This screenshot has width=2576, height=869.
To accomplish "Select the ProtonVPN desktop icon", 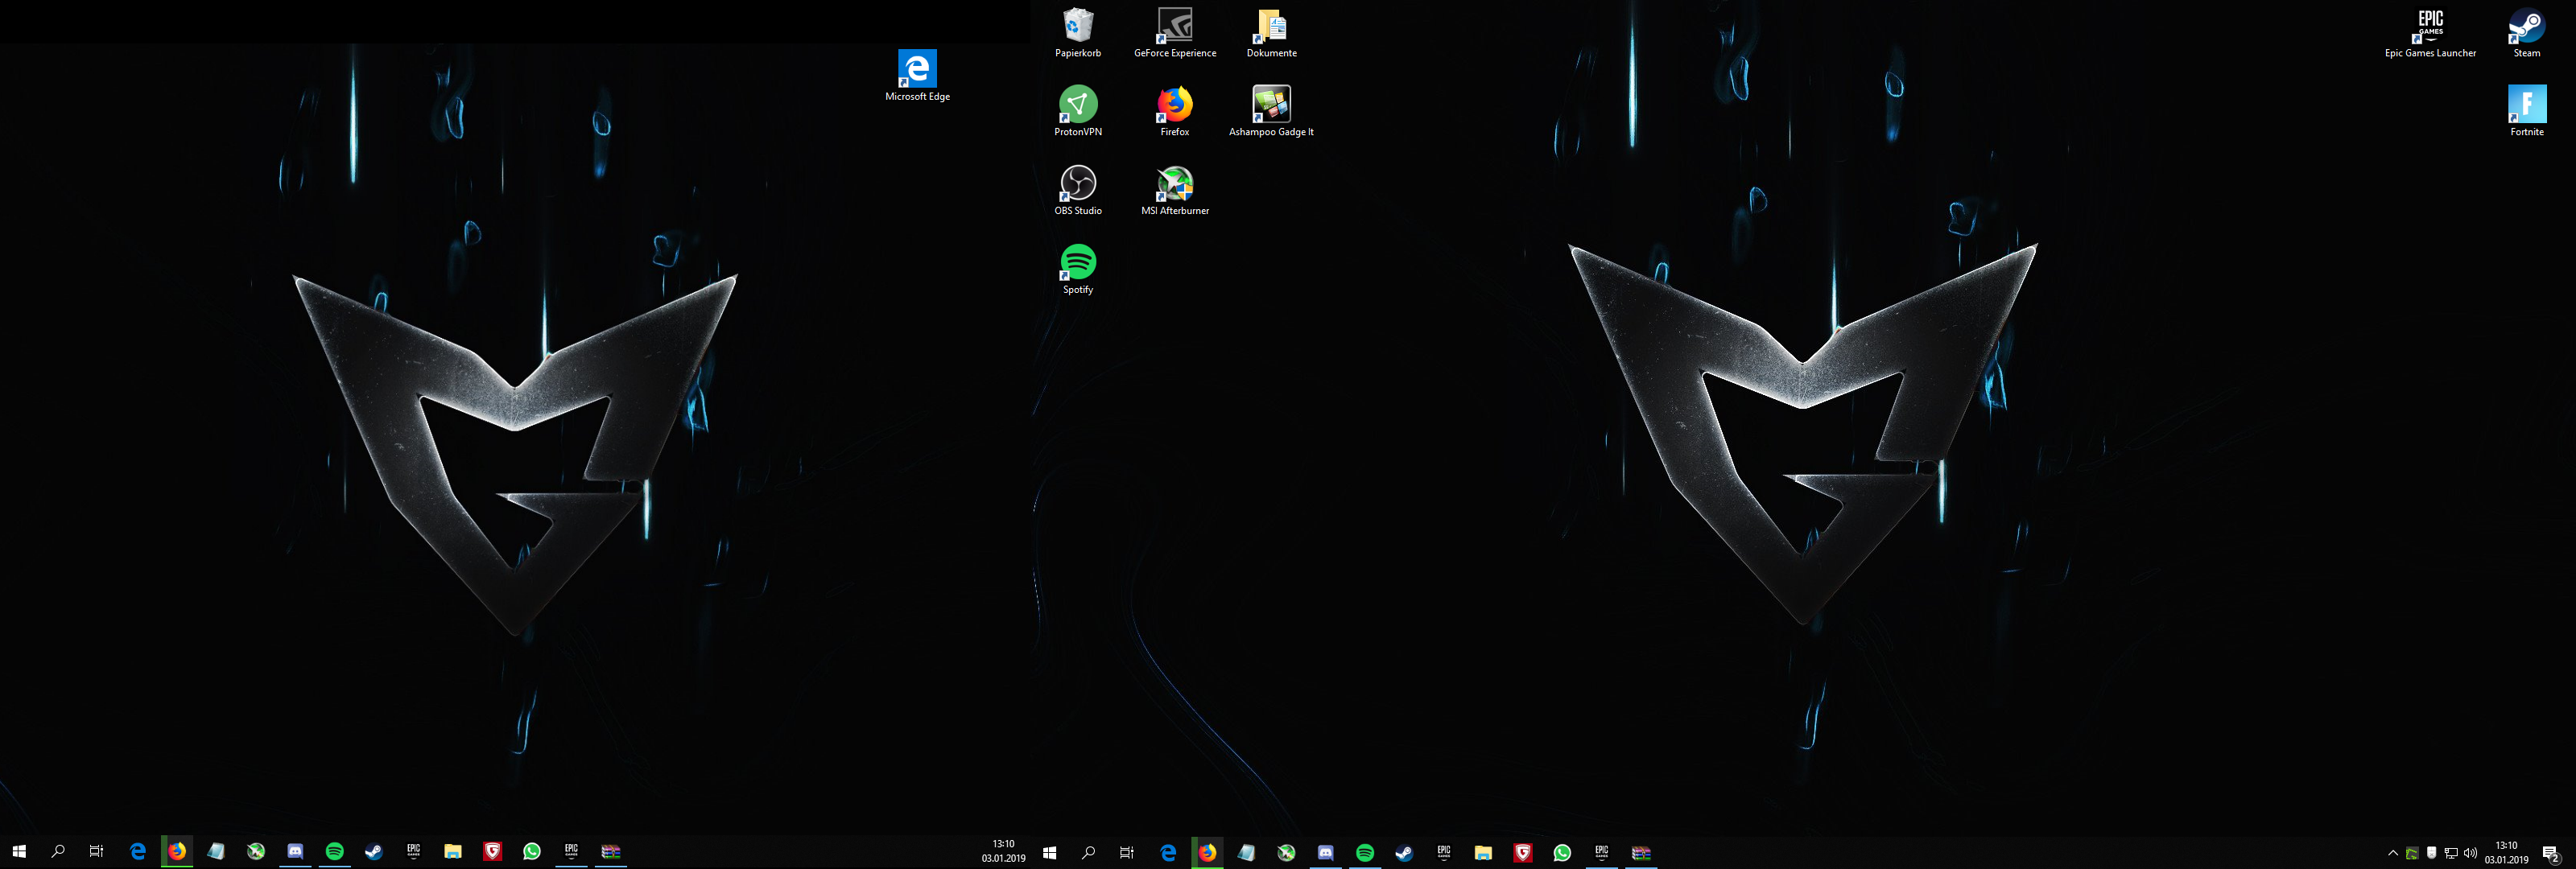I will pyautogui.click(x=1077, y=108).
